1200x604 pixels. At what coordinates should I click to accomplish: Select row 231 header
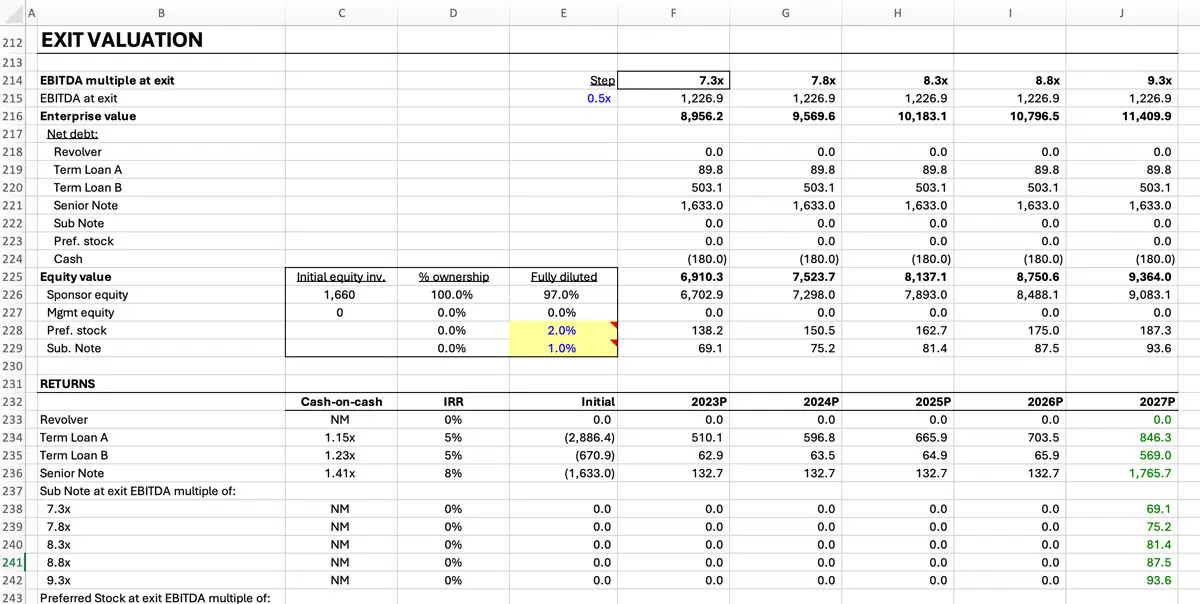(x=12, y=384)
